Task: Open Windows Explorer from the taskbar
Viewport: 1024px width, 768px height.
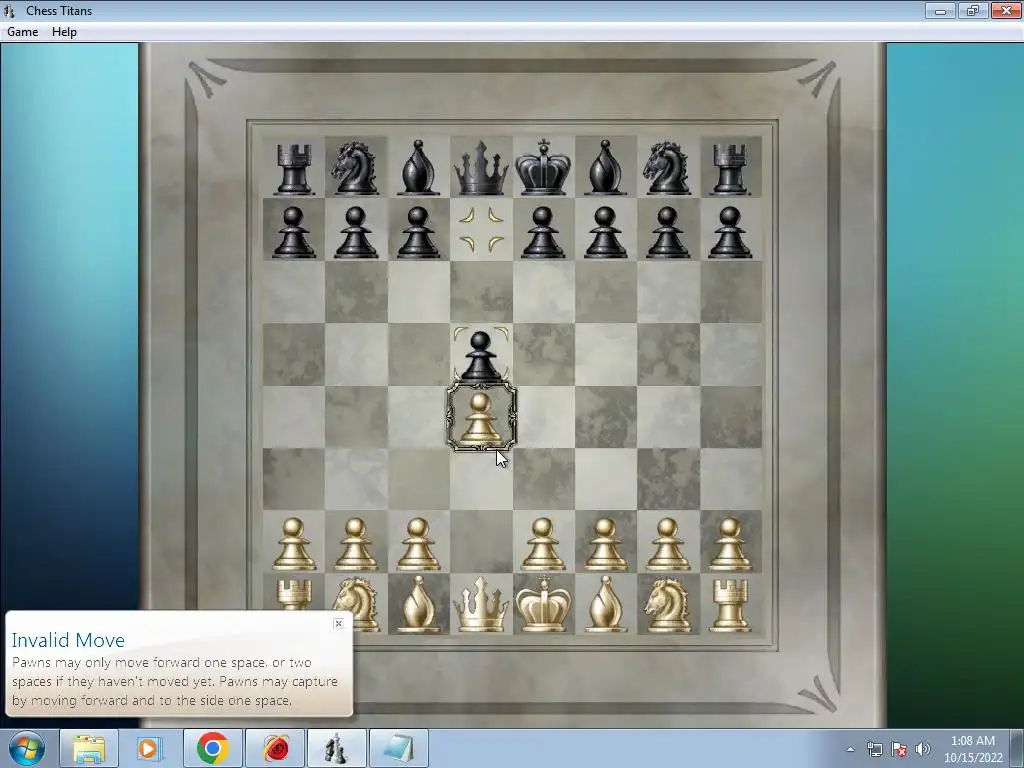Action: click(x=89, y=748)
